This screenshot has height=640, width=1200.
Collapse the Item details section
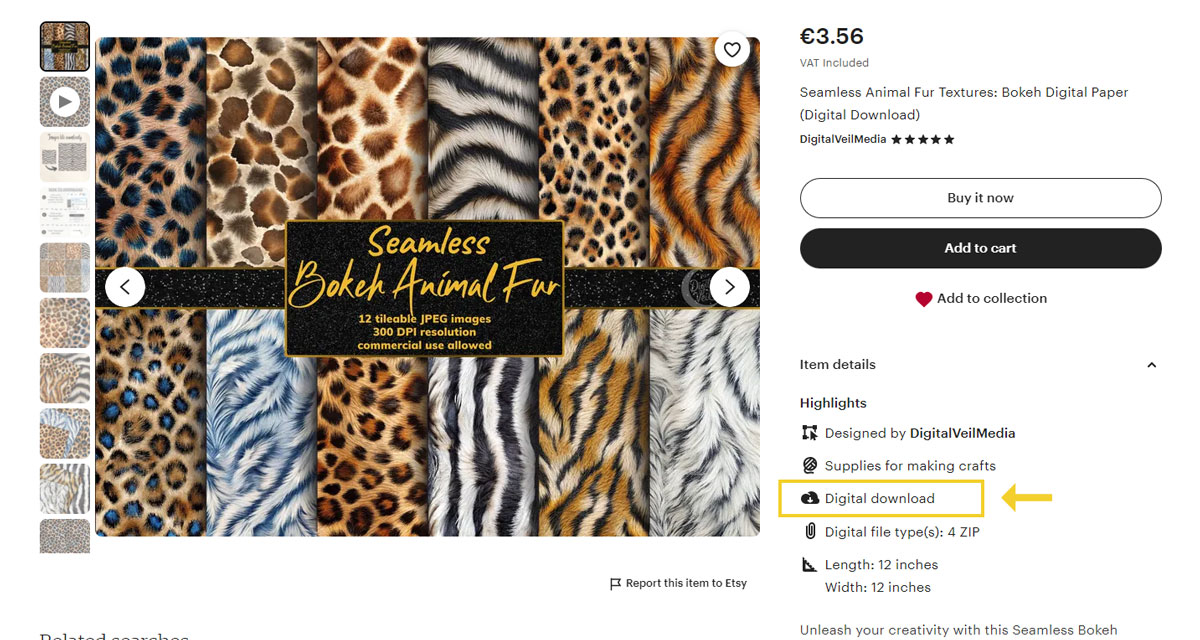(x=1151, y=365)
